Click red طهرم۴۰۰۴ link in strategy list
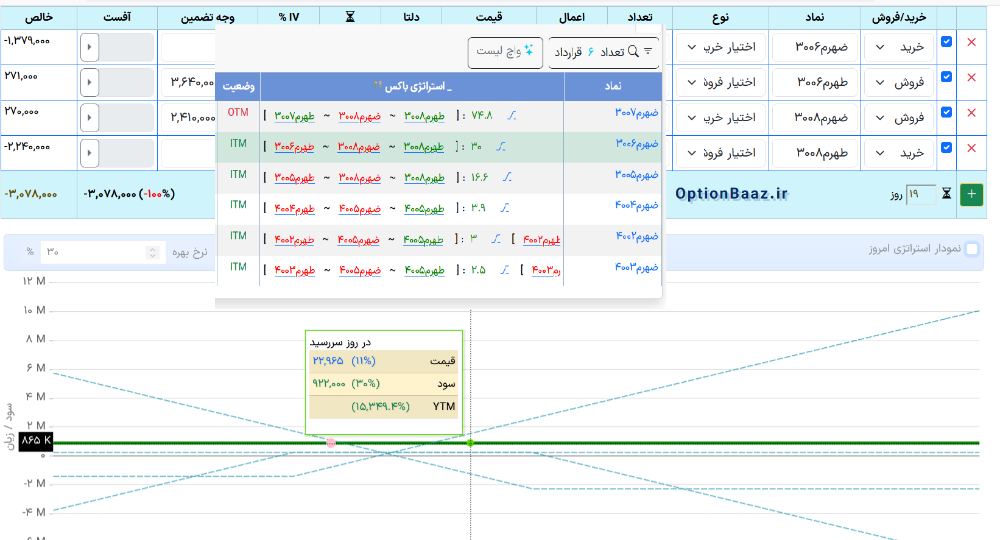The height and width of the screenshot is (540, 1000). (x=295, y=208)
